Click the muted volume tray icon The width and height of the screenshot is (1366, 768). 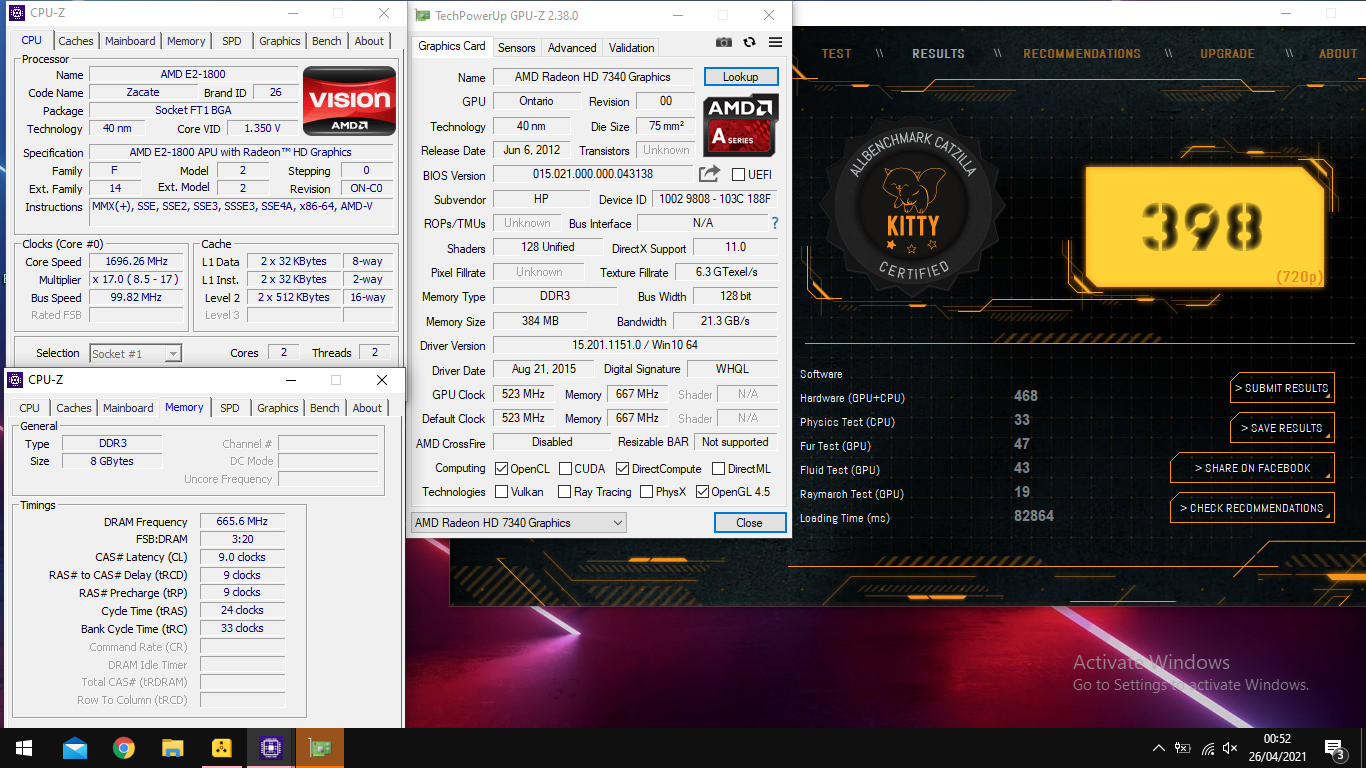[1231, 748]
